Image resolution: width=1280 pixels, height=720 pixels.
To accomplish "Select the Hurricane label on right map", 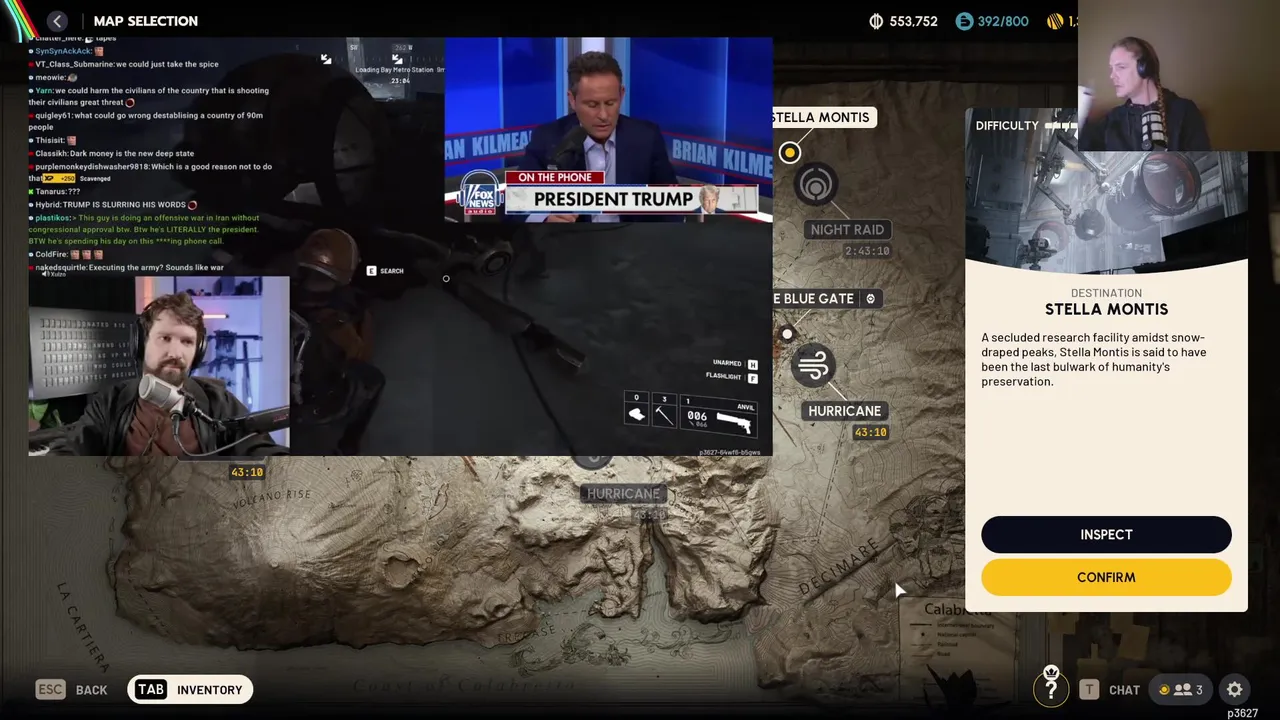I will coord(845,411).
